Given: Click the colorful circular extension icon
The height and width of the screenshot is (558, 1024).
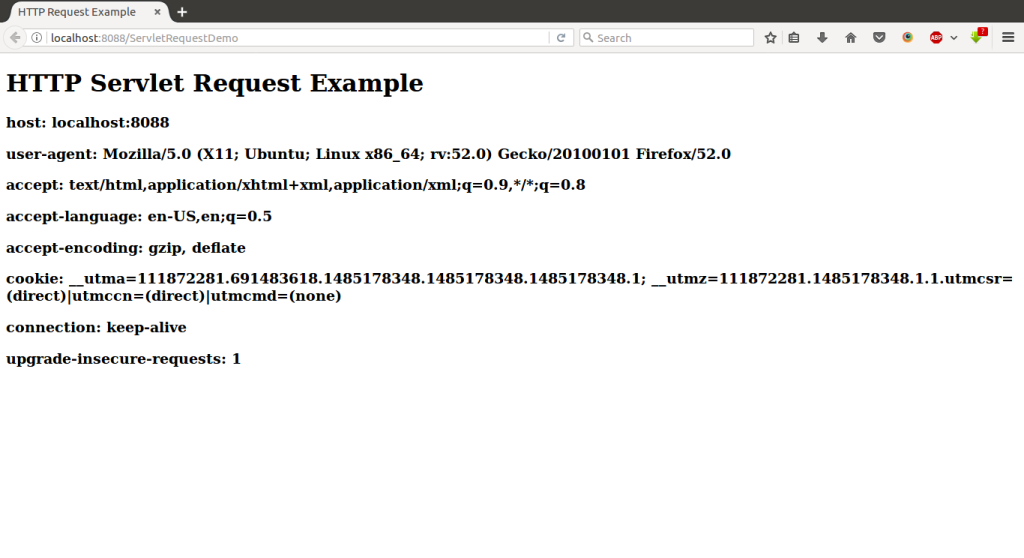Looking at the screenshot, I should (908, 38).
